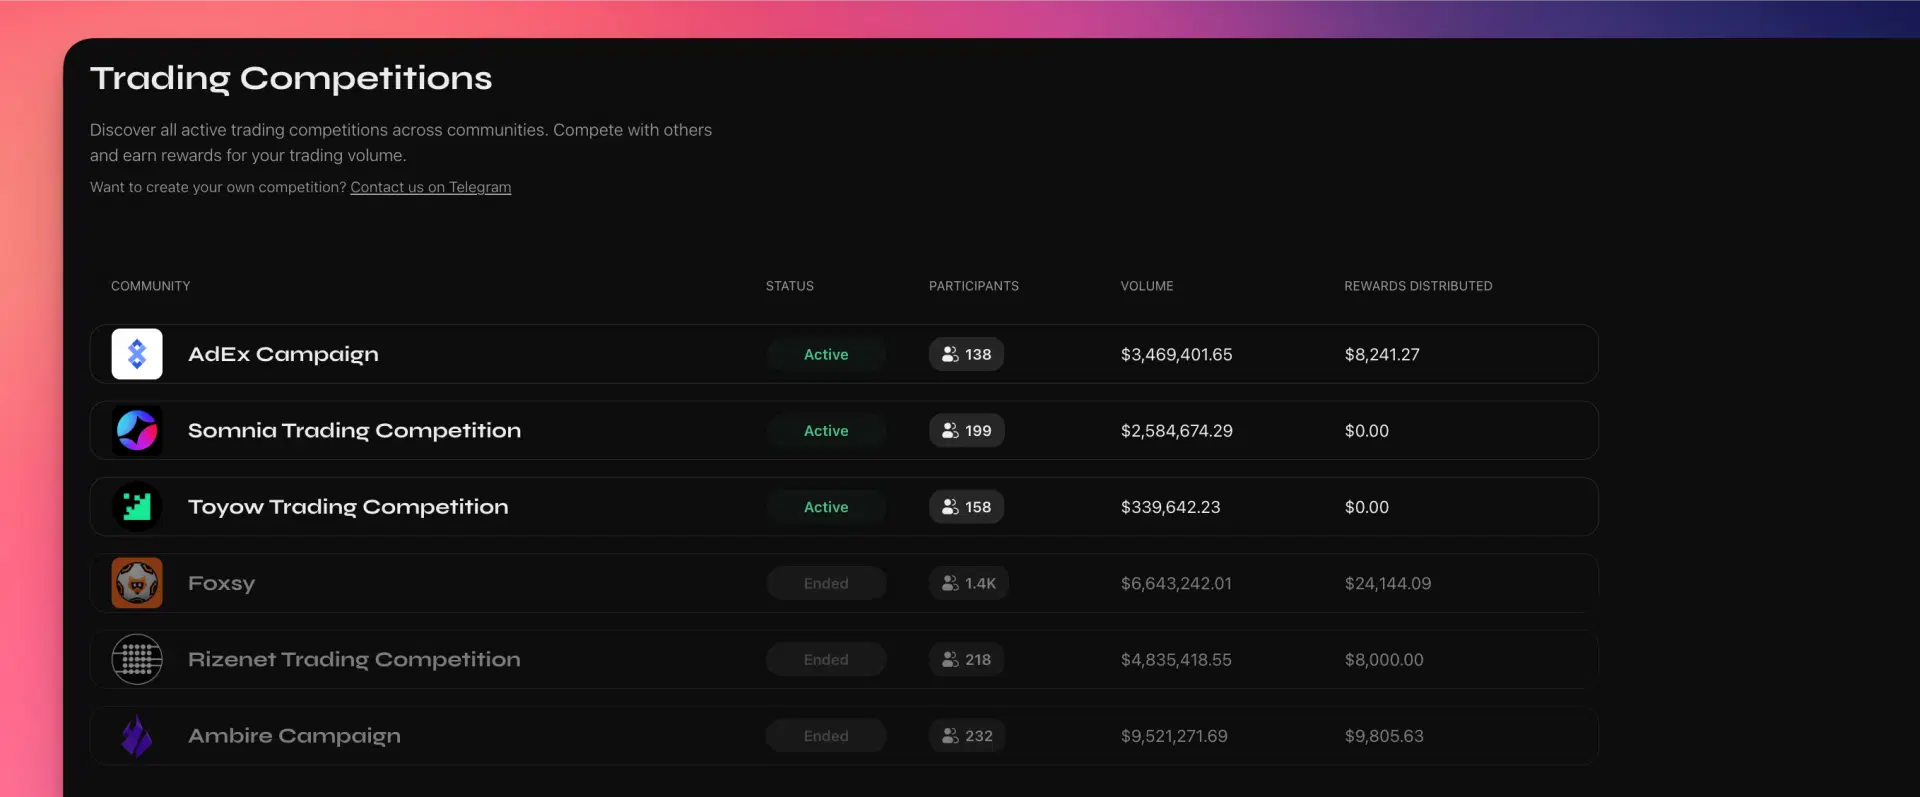Click the participants icon in Ambire row
This screenshot has width=1920, height=797.
coord(950,736)
